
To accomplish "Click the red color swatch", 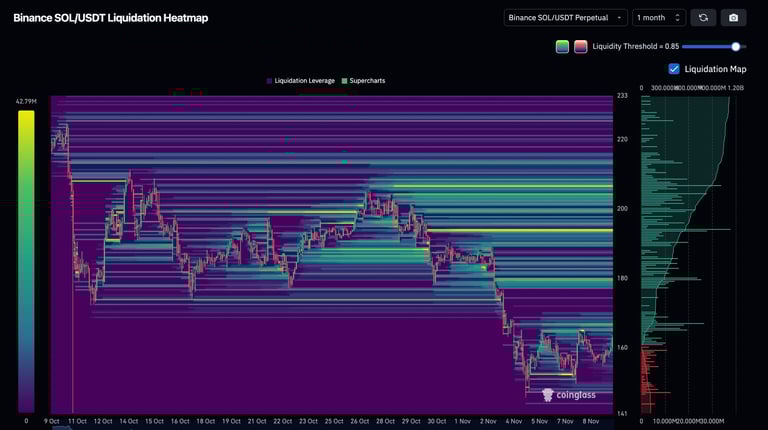I will [580, 47].
